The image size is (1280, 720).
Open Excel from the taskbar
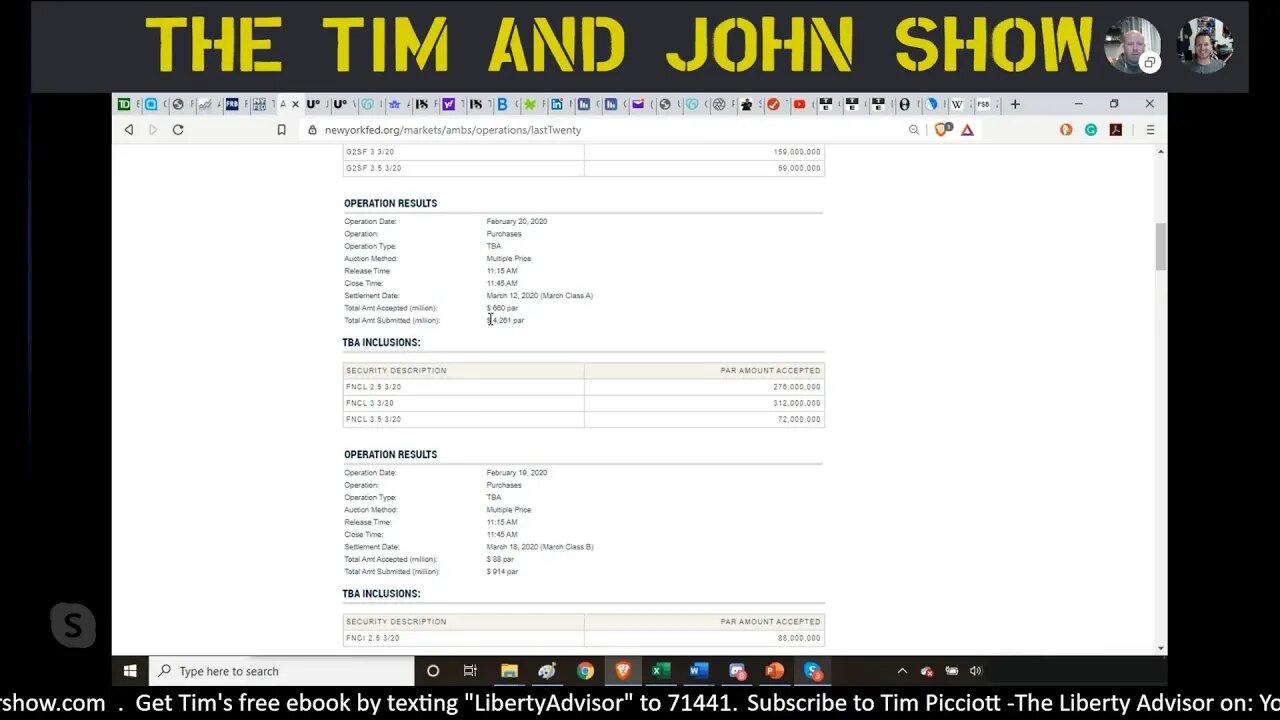click(x=661, y=671)
